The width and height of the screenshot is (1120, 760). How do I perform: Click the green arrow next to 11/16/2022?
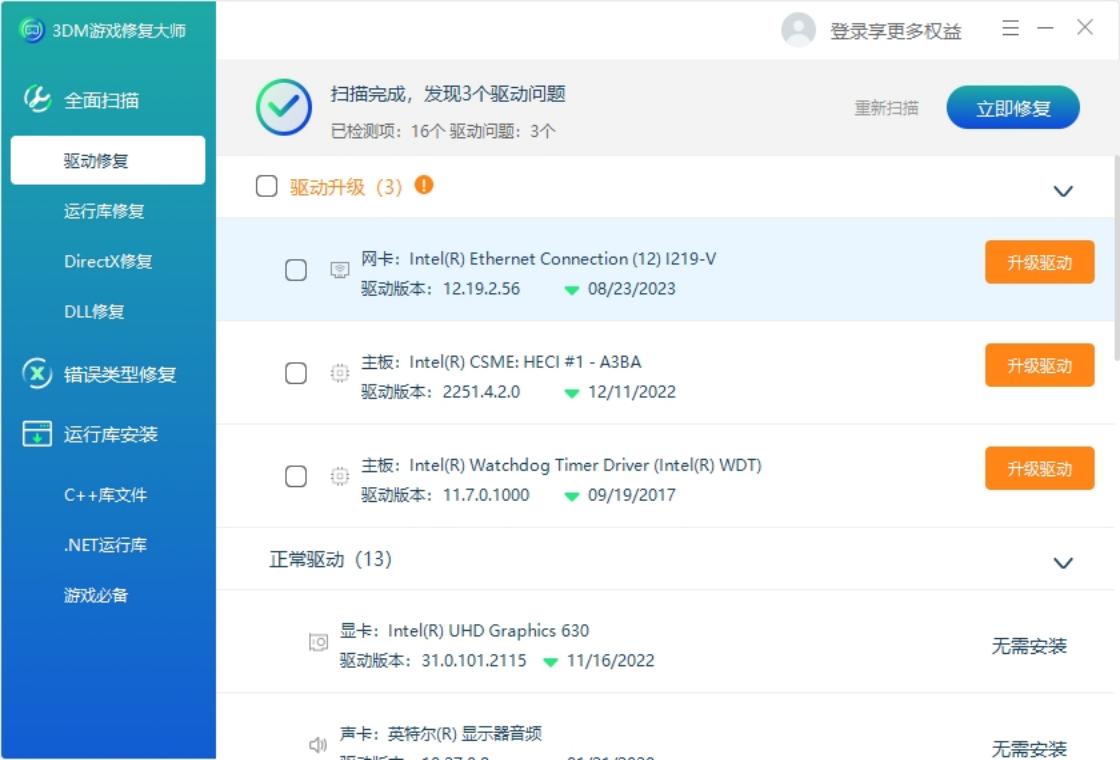coord(550,661)
